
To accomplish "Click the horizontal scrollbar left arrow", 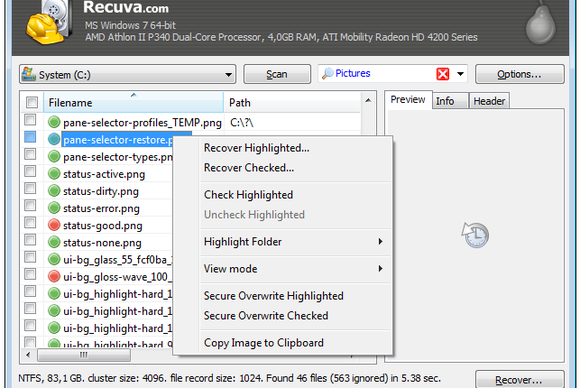I will [28, 355].
